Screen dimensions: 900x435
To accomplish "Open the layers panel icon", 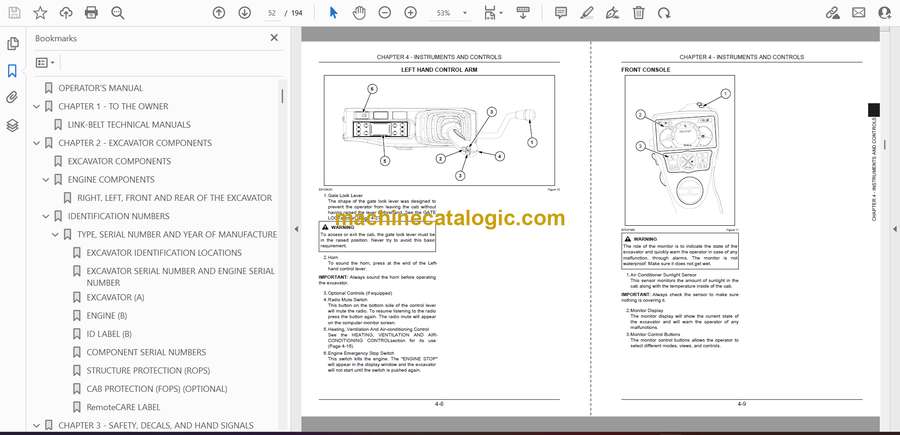I will [x=12, y=126].
